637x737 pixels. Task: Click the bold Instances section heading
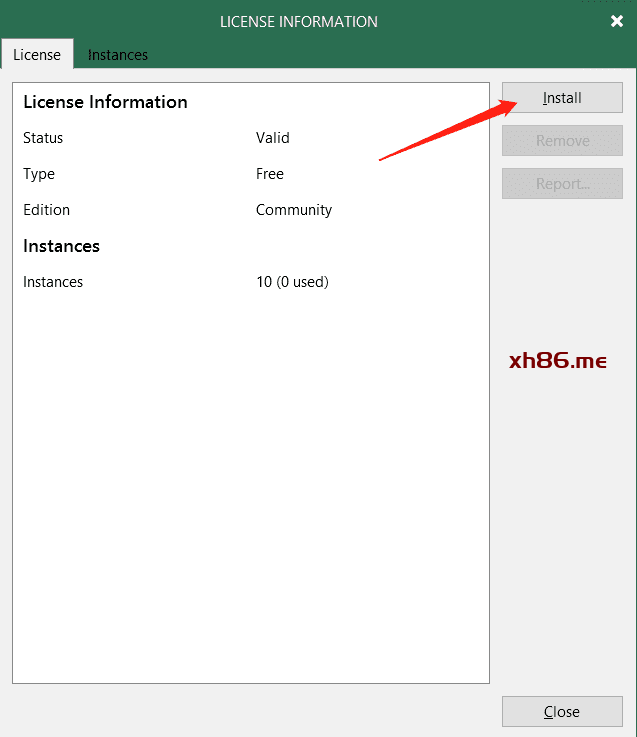coord(61,246)
